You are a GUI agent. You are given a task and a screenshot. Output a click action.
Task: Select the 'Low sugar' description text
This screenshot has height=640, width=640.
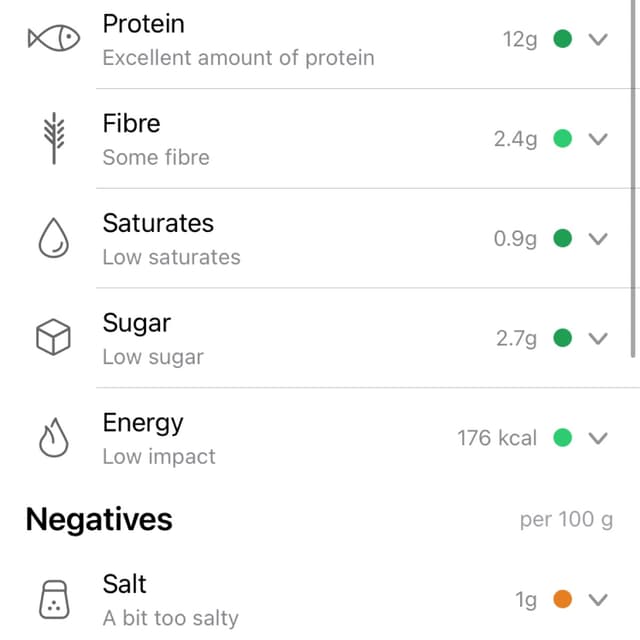coord(153,357)
